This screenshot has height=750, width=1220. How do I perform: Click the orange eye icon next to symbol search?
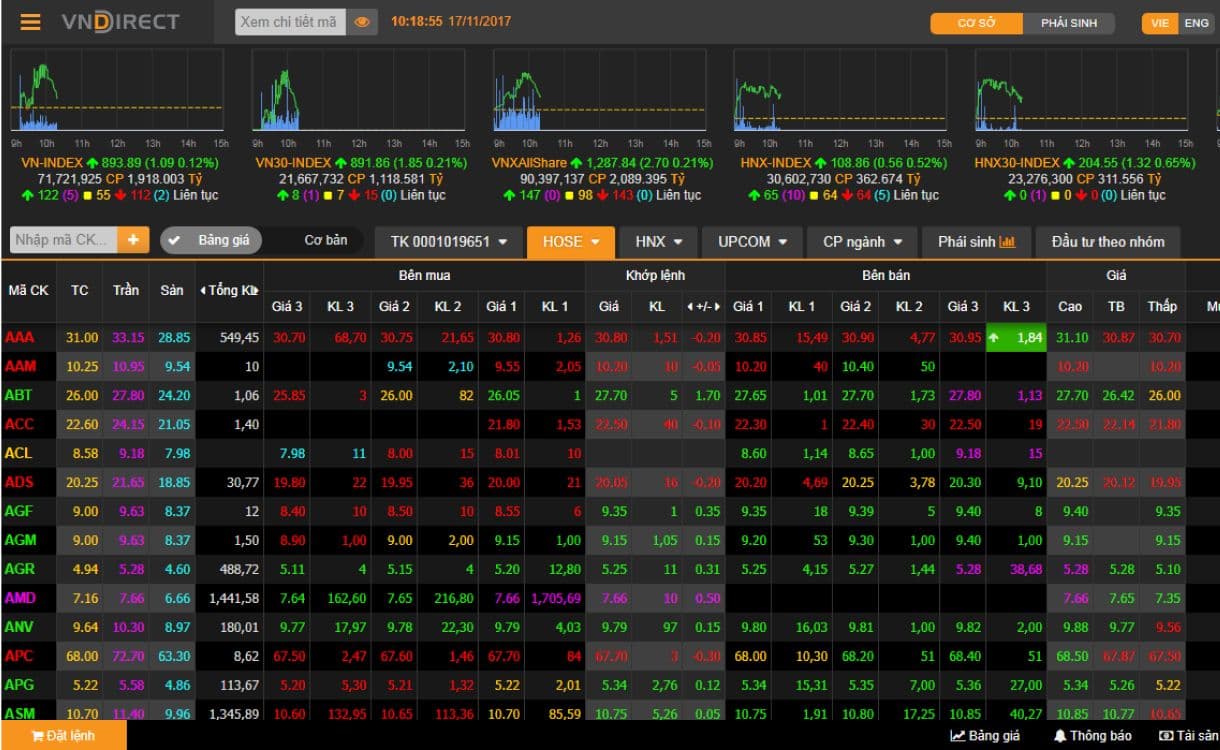coord(362,22)
